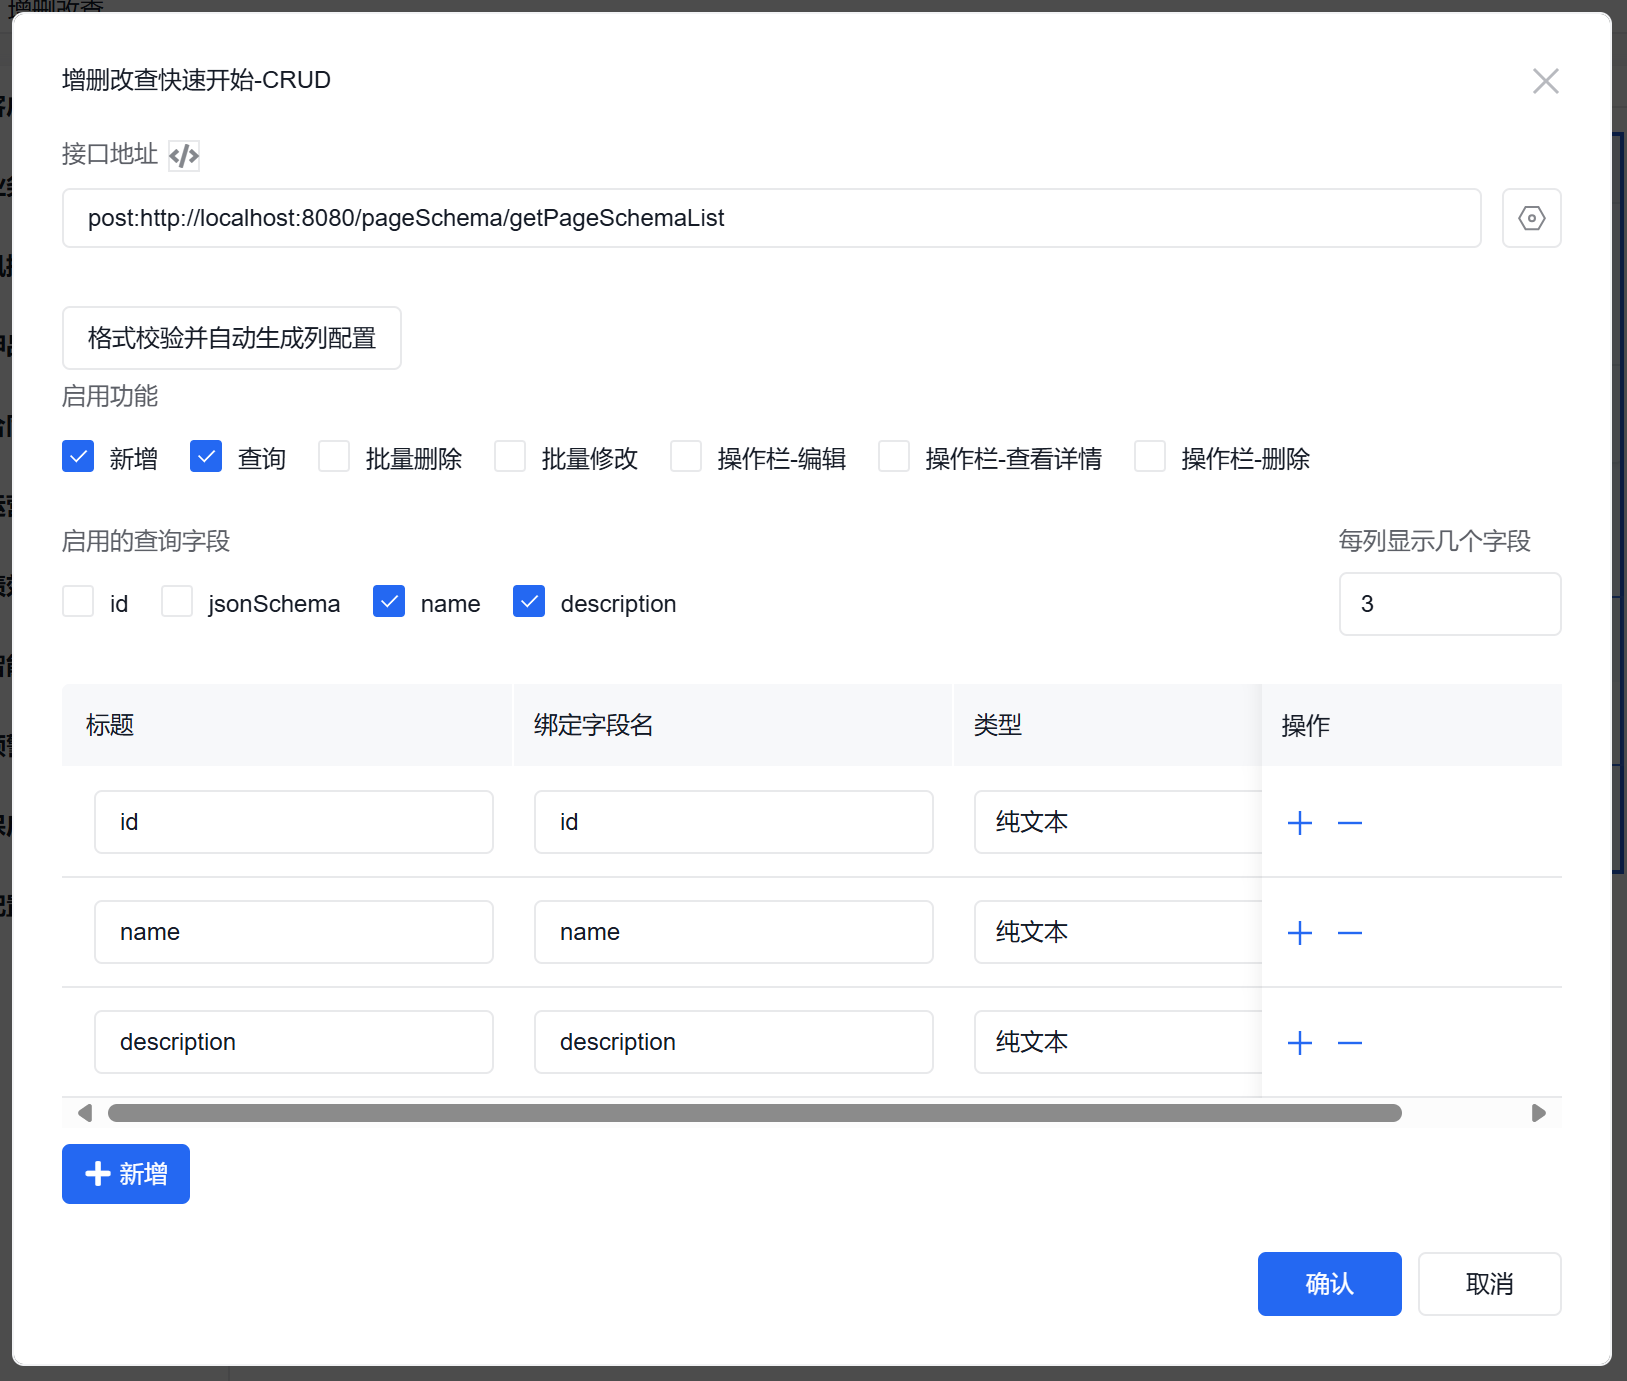Image resolution: width=1627 pixels, height=1381 pixels.
Task: Uncheck the 新增 feature checkbox
Action: point(78,457)
